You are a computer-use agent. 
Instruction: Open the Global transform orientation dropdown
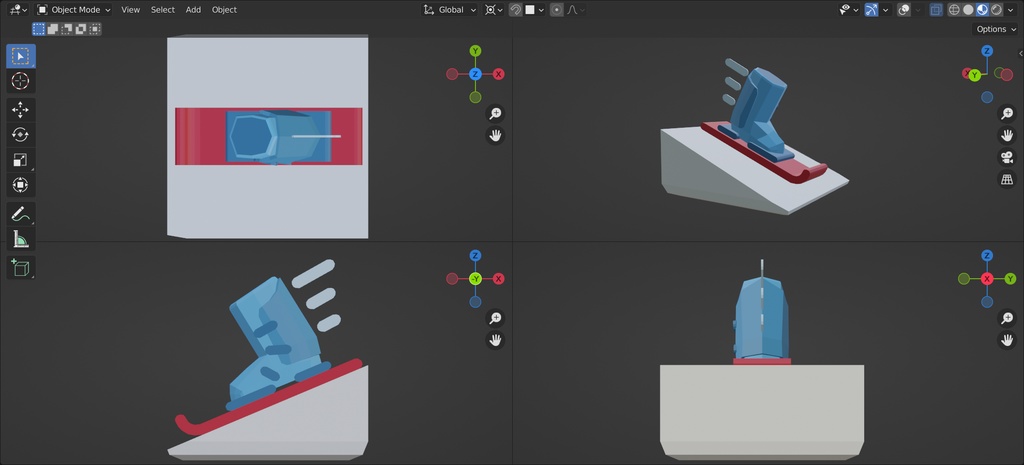(449, 10)
